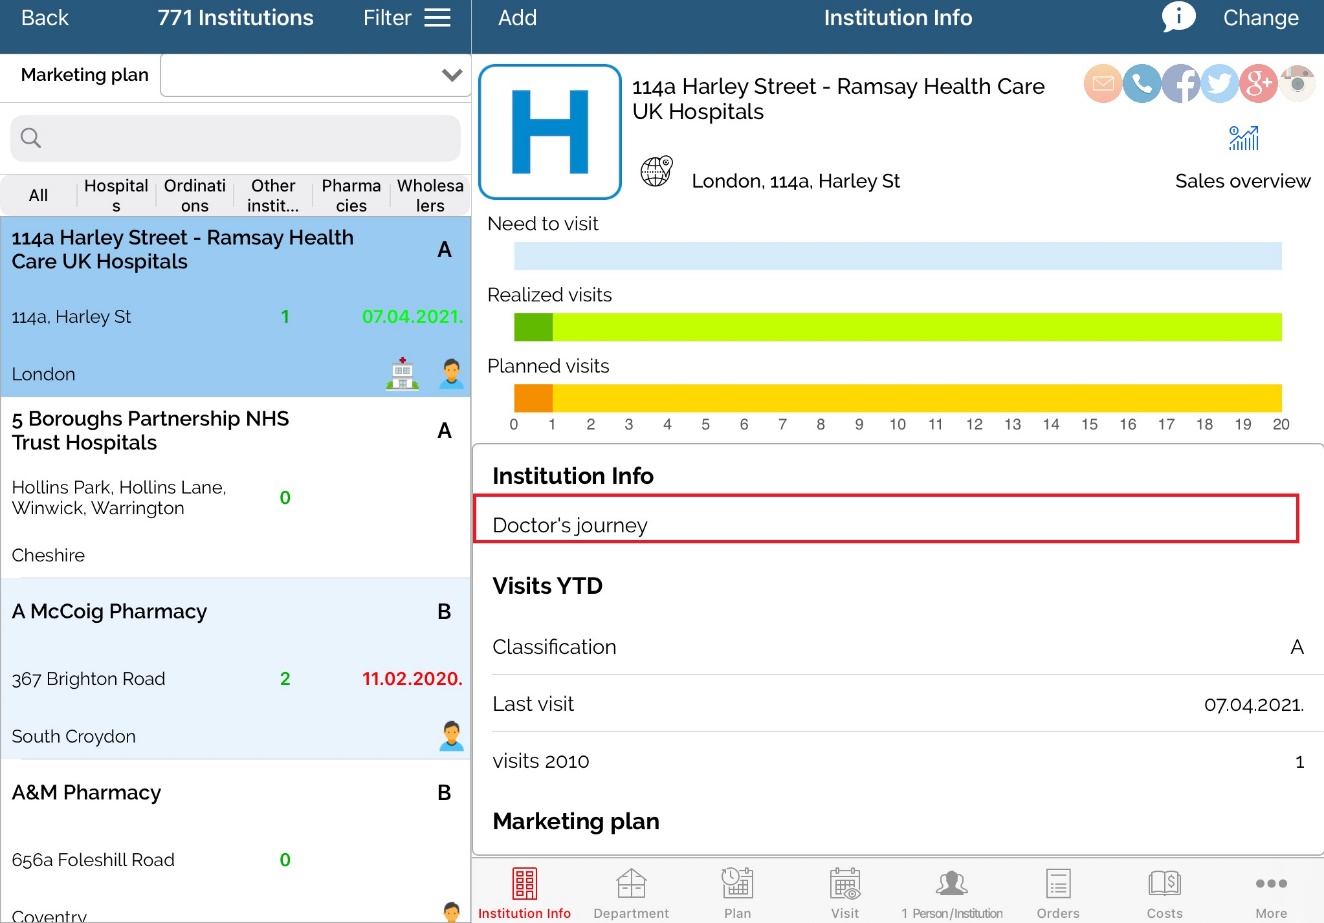Go to the Visit tab

click(x=845, y=893)
